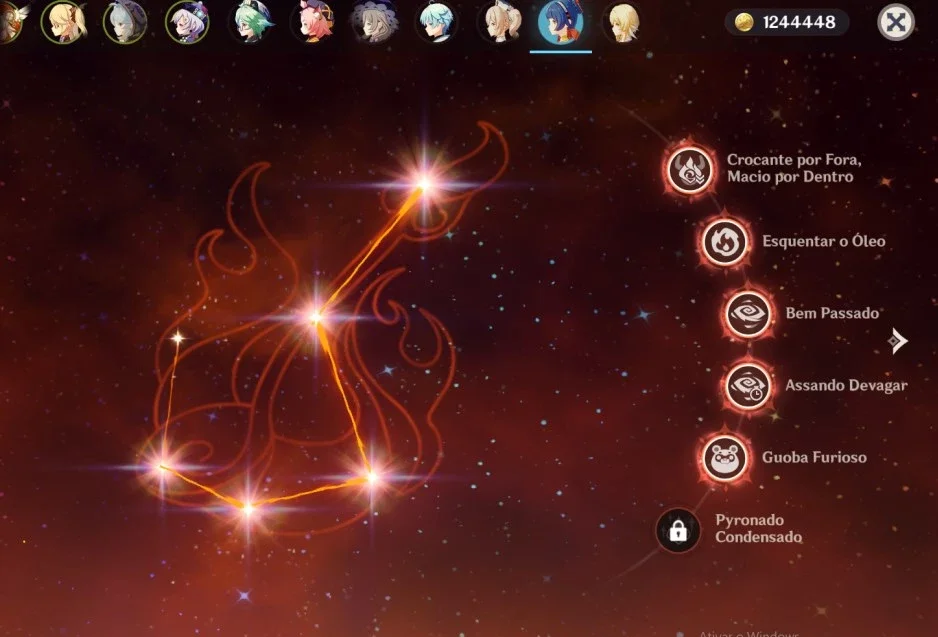Click the small dim star on the left
938x637 pixels.
click(177, 339)
